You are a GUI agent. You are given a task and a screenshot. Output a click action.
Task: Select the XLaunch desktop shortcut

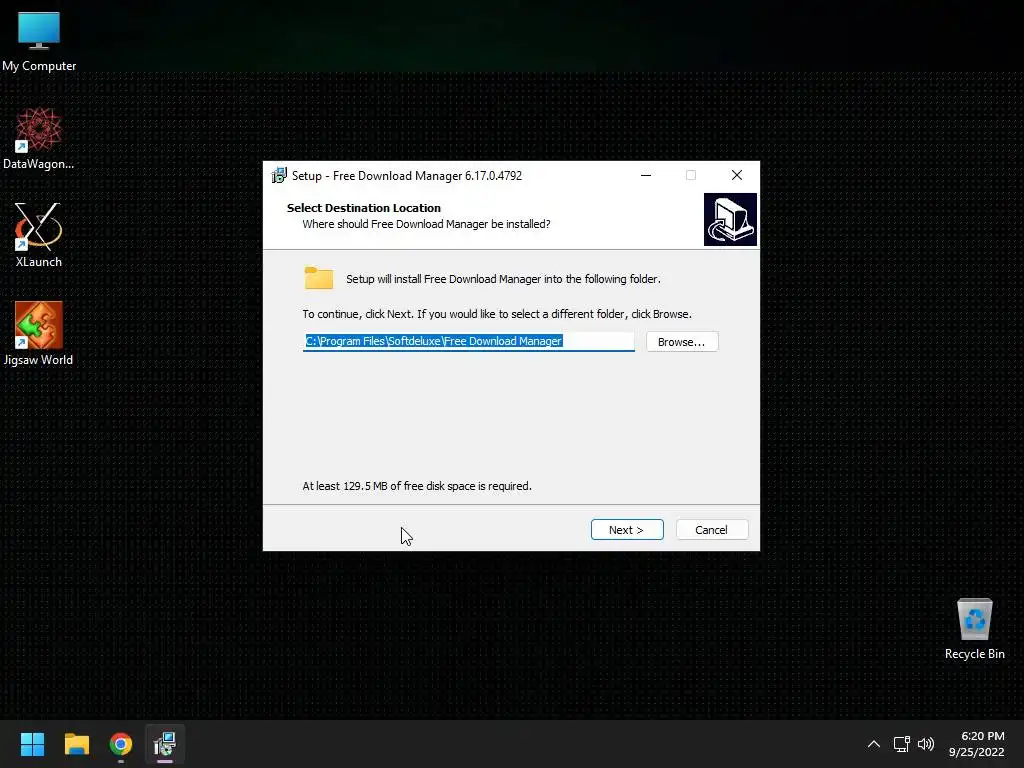click(x=39, y=235)
